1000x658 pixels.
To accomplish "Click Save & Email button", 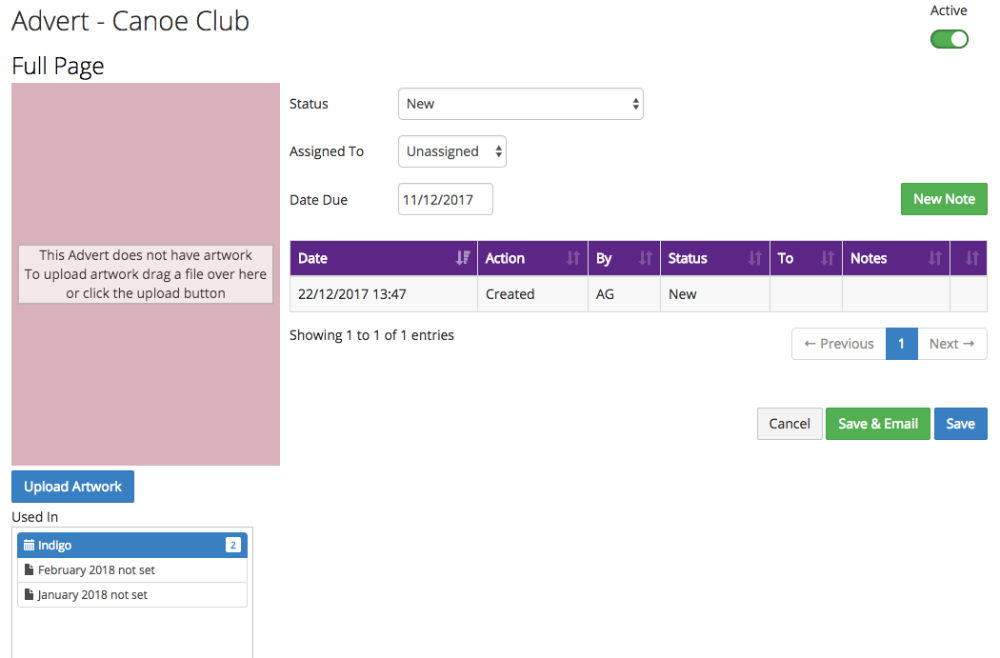I will pyautogui.click(x=877, y=424).
